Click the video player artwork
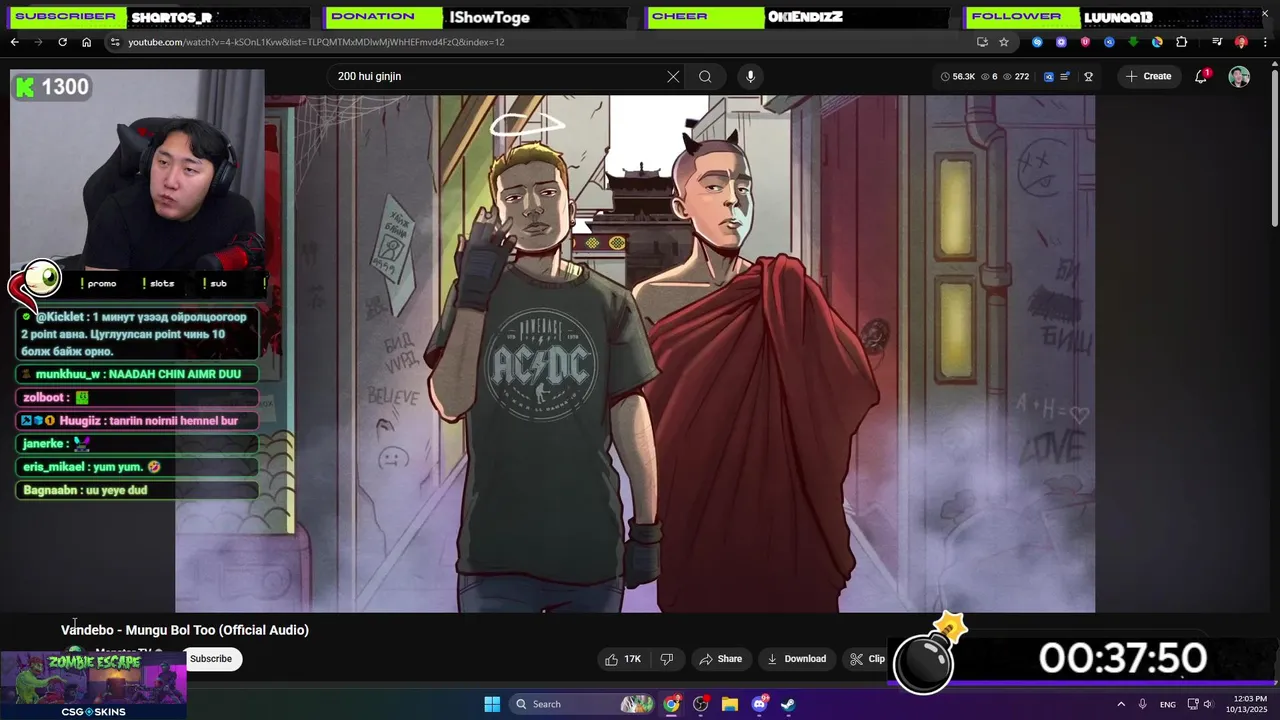1280x720 pixels. [x=635, y=353]
